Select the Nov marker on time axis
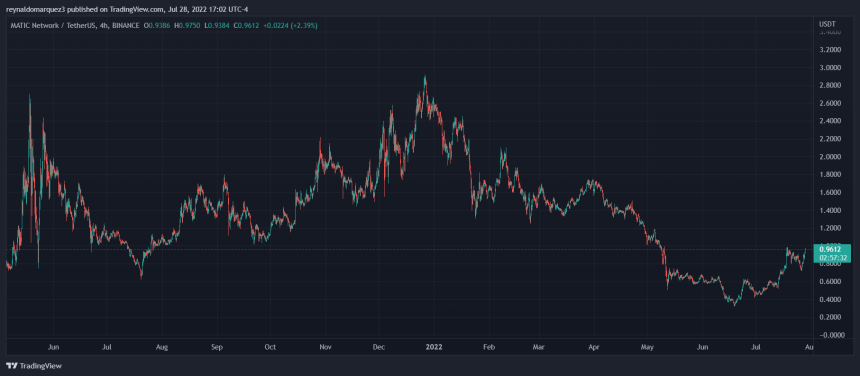Viewport: 860px width, 376px height. coord(325,347)
